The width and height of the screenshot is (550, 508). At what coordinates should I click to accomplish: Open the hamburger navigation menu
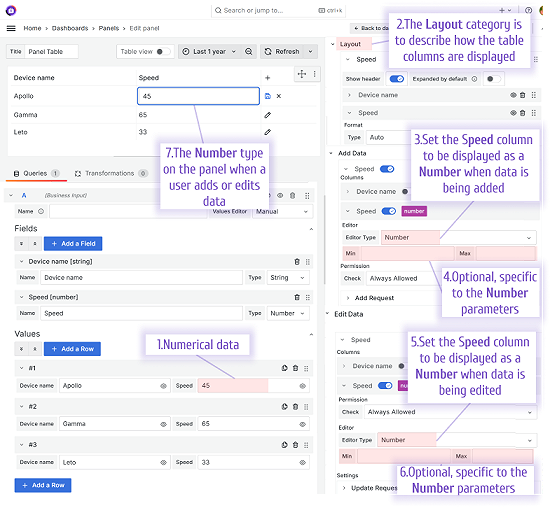click(11, 28)
